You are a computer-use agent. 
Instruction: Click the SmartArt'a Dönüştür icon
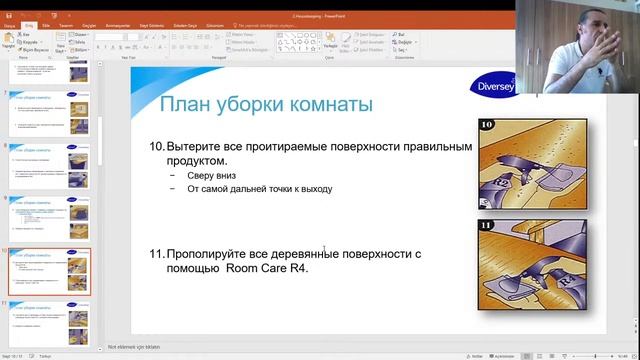pyautogui.click(x=229, y=50)
